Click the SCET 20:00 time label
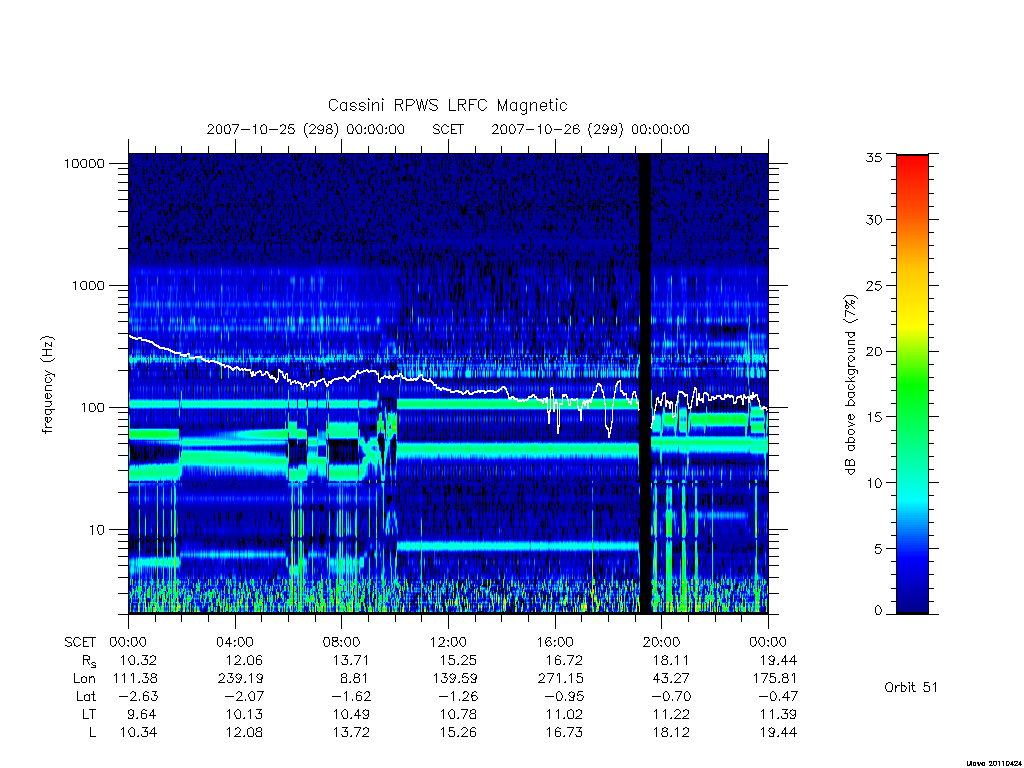 [662, 642]
